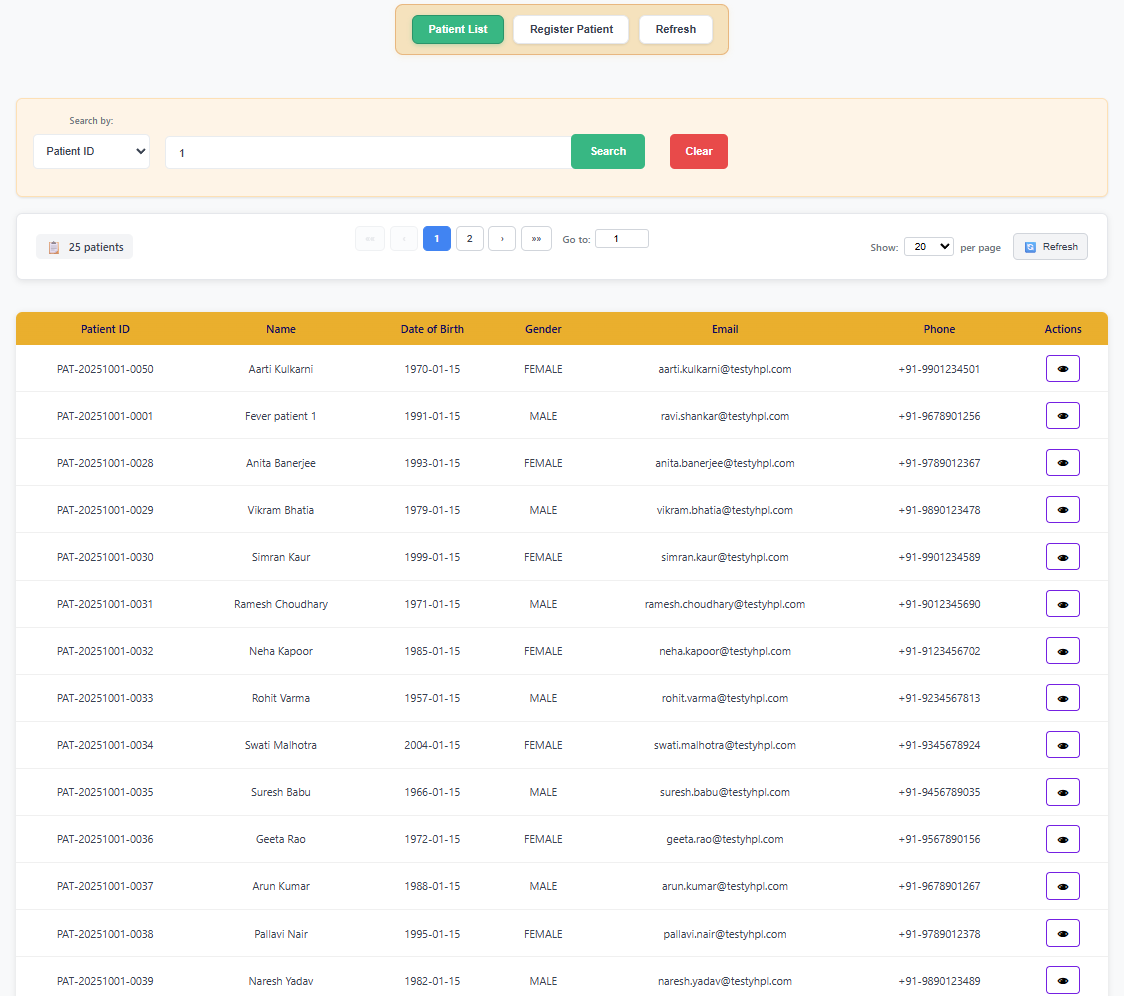Click the clipboard icon beside 25 patients
This screenshot has height=996, width=1124.
click(x=53, y=246)
